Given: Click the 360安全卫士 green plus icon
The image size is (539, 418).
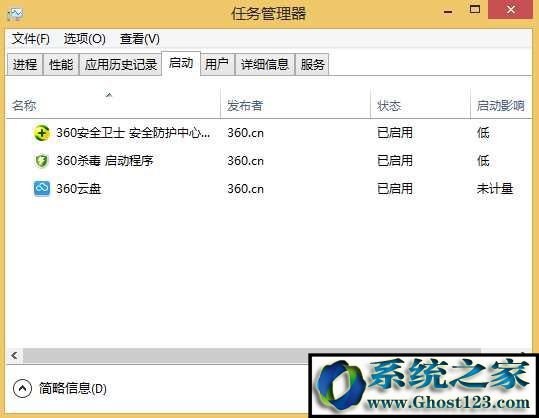Looking at the screenshot, I should (x=42, y=133).
